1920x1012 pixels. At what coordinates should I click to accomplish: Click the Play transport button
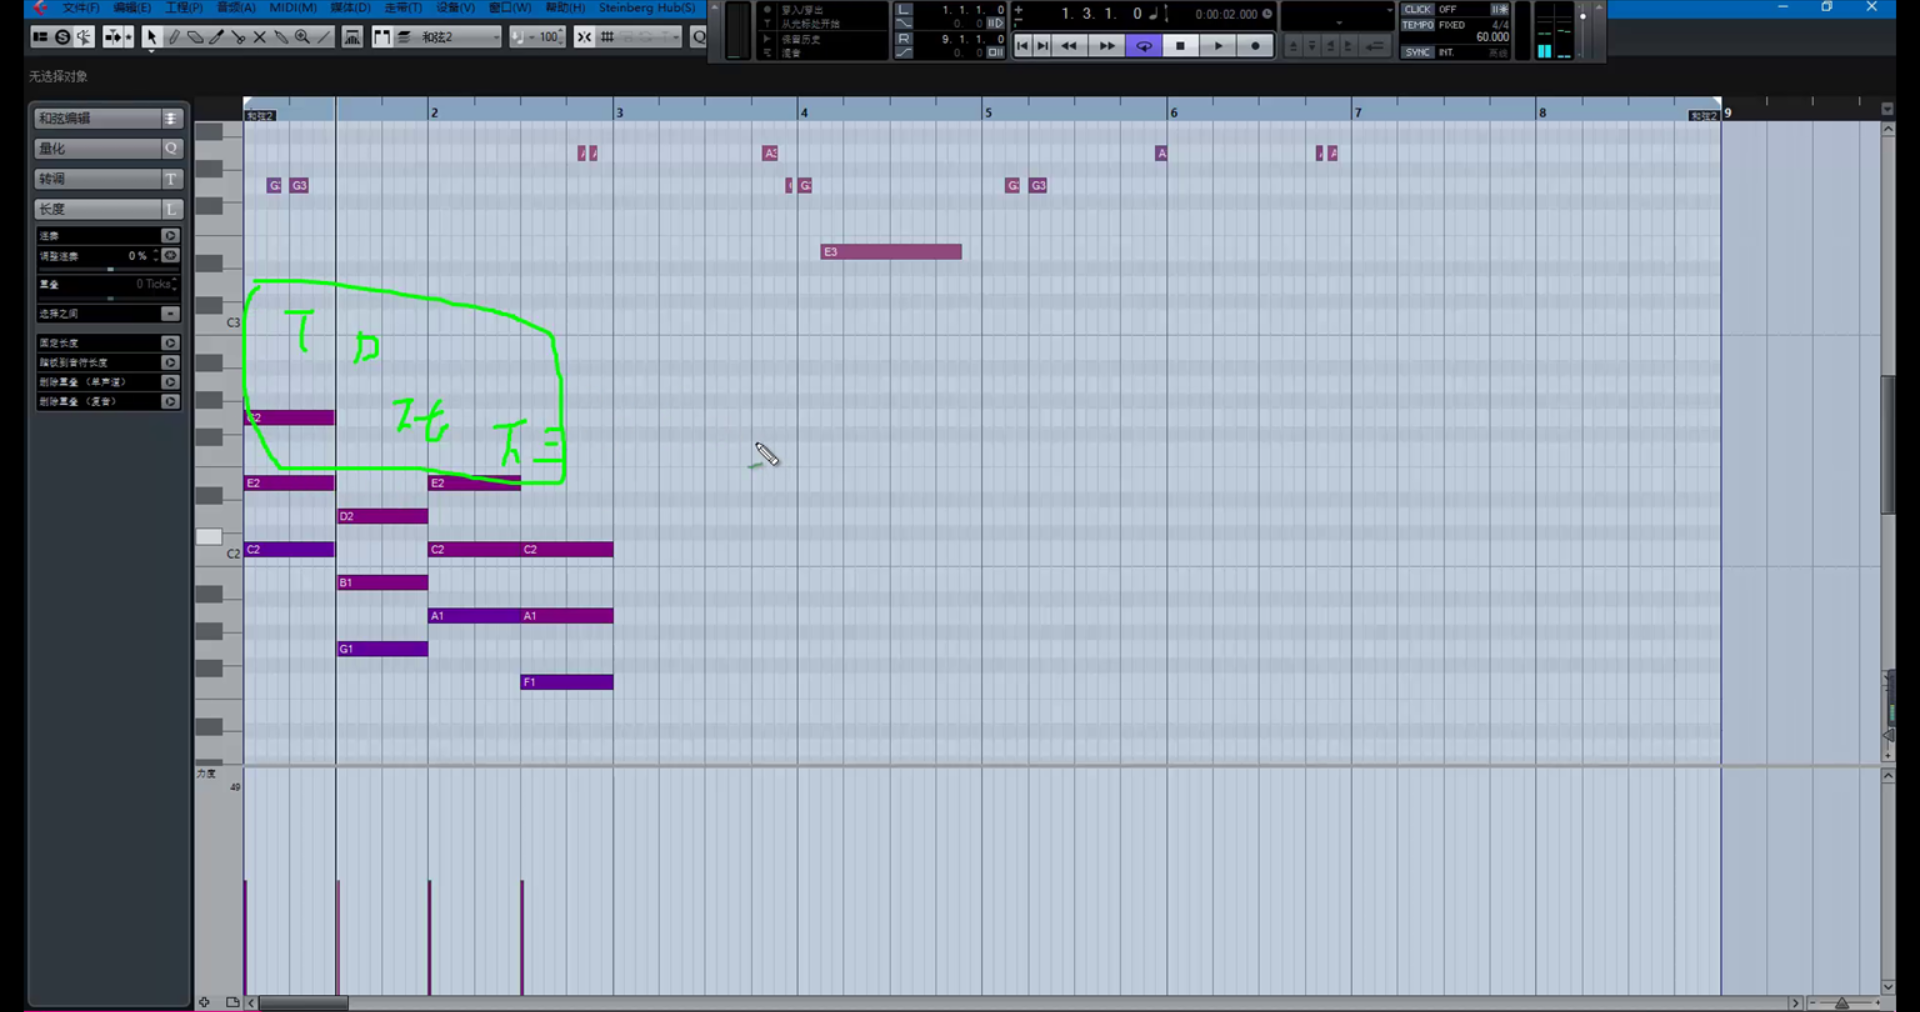coord(1218,46)
